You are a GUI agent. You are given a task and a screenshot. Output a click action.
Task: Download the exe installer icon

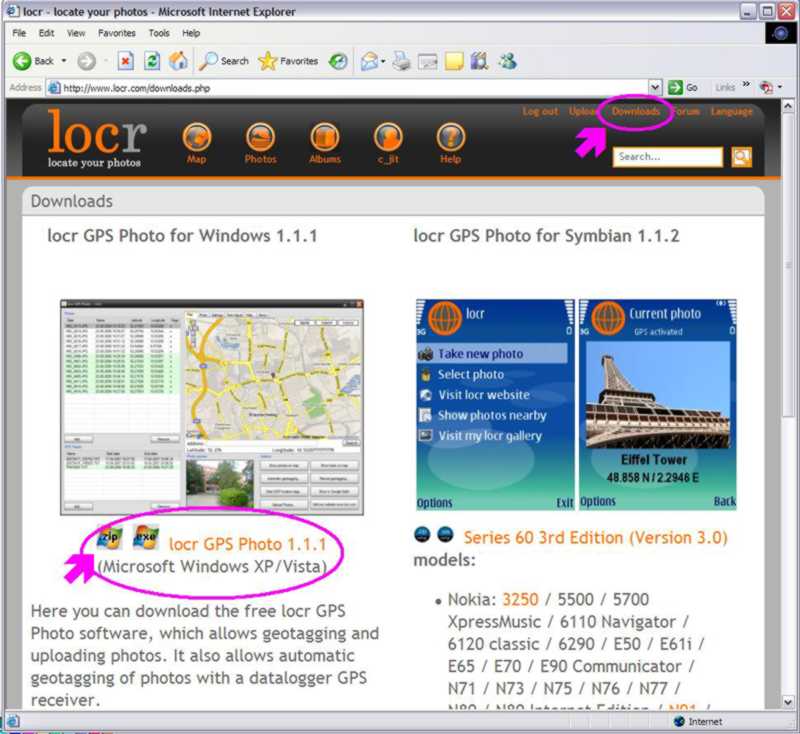(145, 537)
